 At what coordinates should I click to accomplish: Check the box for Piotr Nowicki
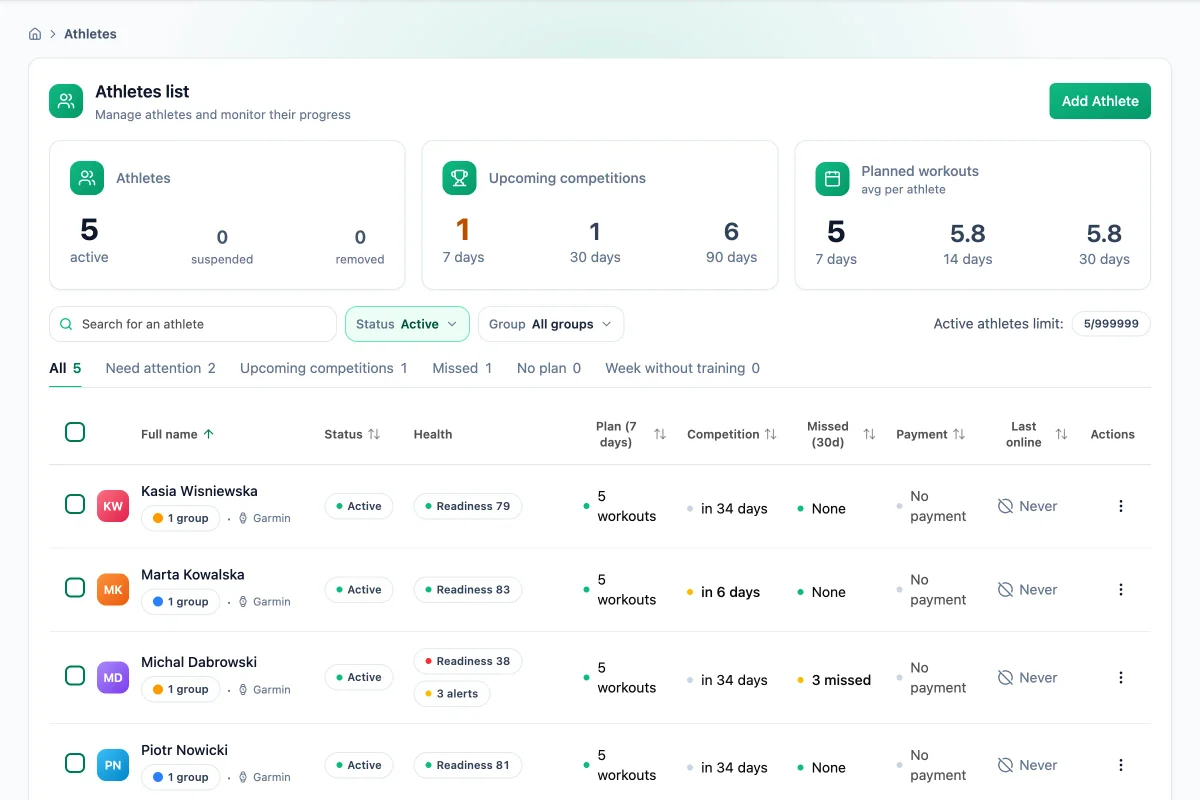(75, 764)
